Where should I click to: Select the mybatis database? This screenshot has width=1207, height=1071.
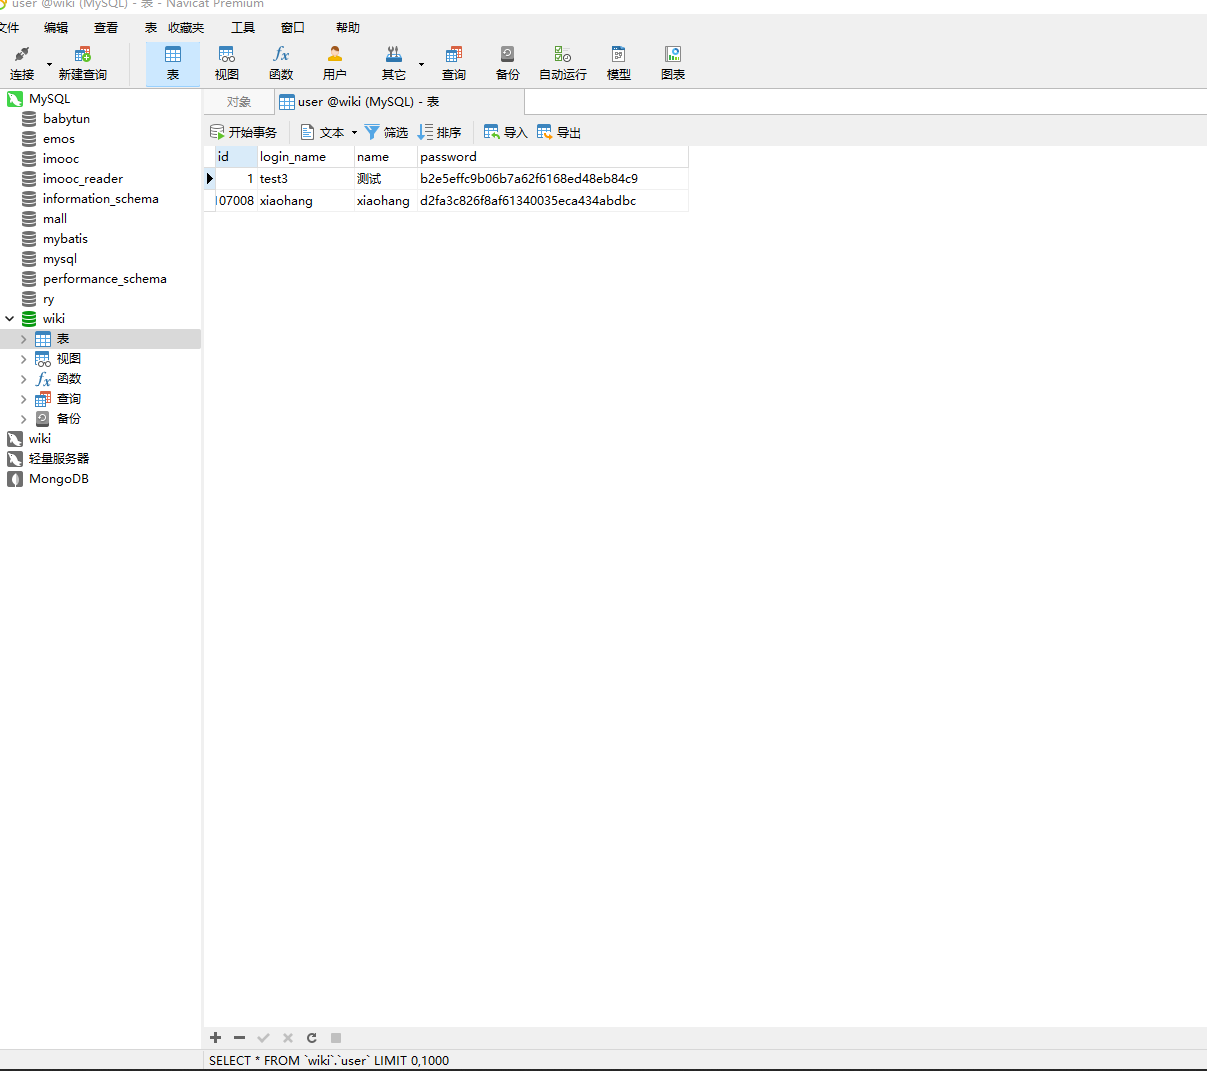[65, 239]
